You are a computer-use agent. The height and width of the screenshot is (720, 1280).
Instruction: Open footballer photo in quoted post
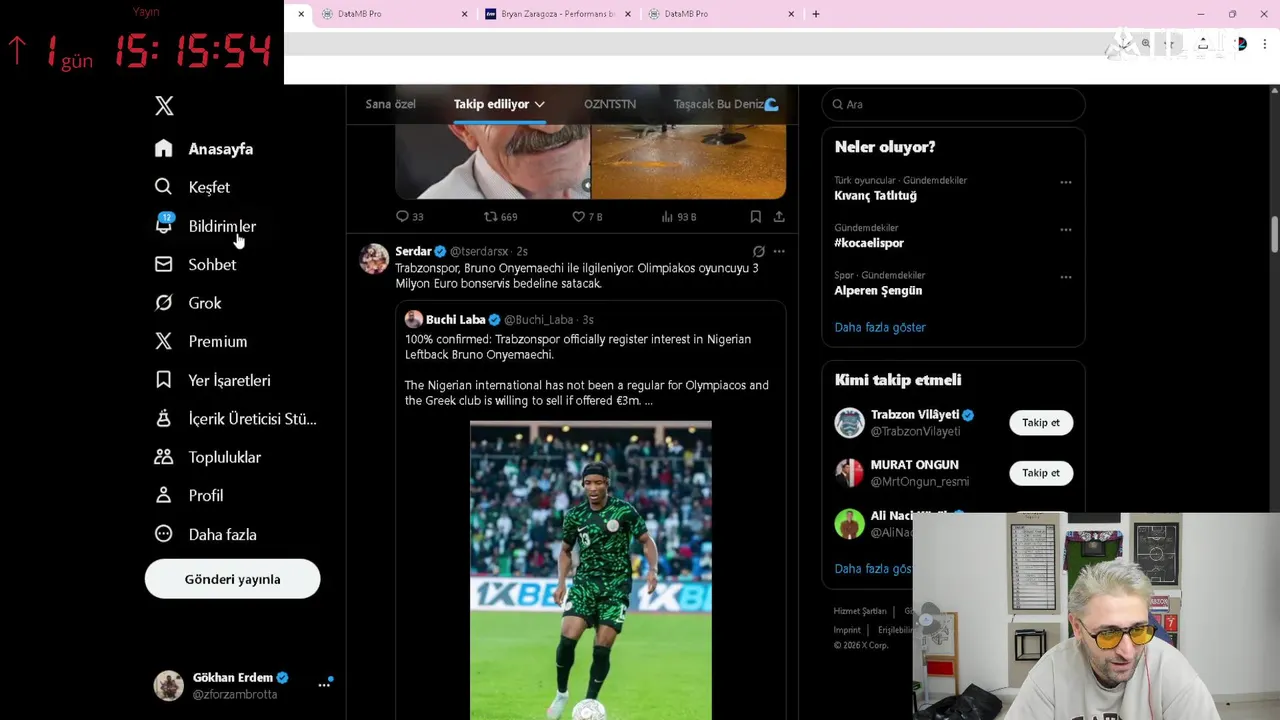click(591, 570)
